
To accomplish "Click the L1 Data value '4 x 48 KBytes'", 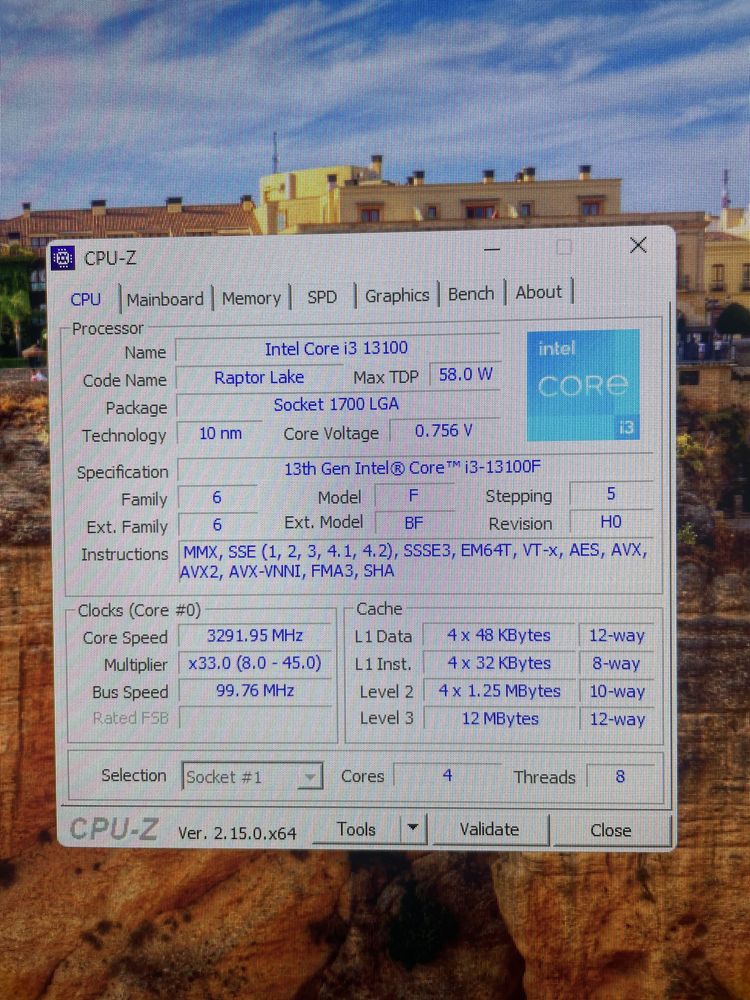I will pos(499,636).
